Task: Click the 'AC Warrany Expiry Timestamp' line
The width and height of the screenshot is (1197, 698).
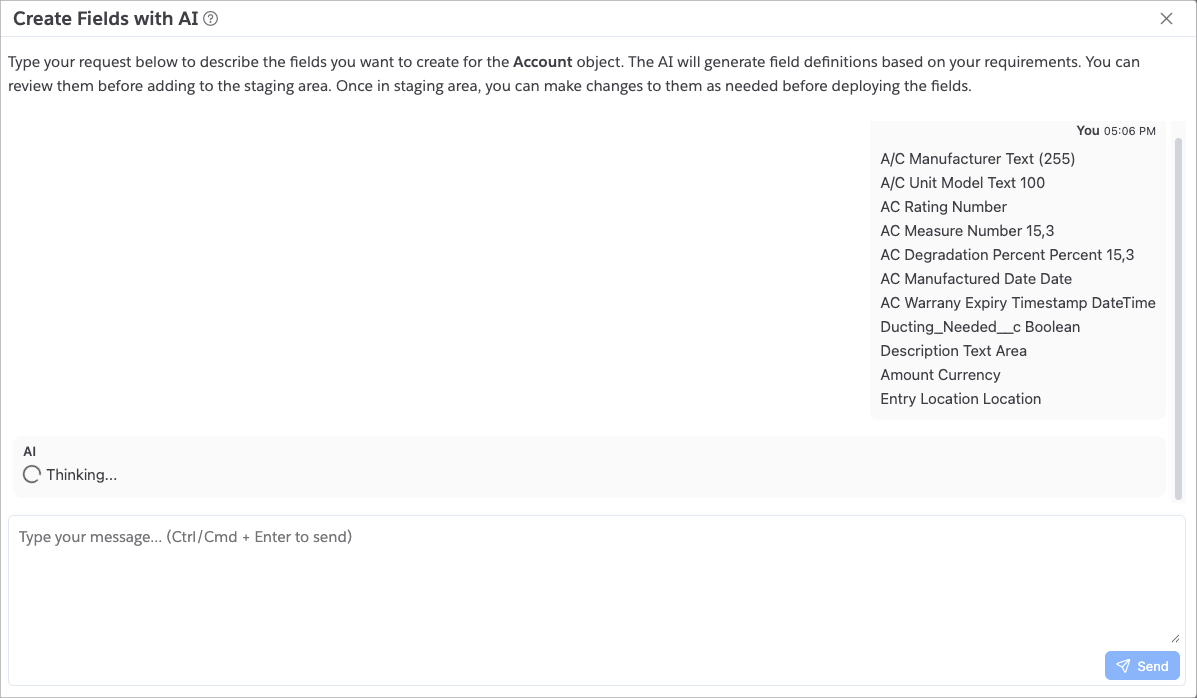Action: point(1017,303)
